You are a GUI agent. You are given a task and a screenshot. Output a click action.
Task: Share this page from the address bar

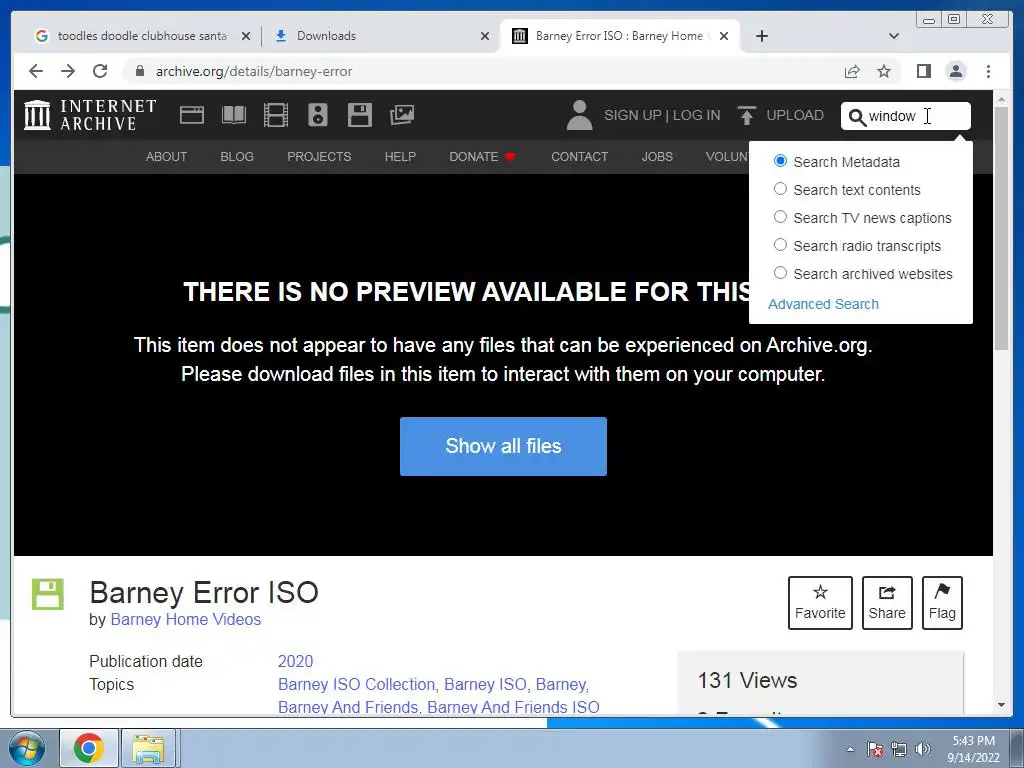[852, 71]
